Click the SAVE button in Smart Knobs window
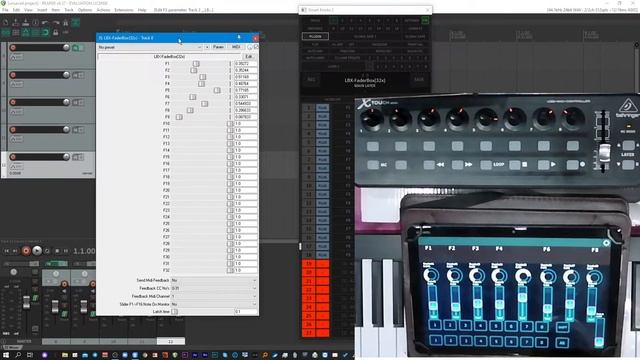The height and width of the screenshot is (360, 640). coord(419,80)
